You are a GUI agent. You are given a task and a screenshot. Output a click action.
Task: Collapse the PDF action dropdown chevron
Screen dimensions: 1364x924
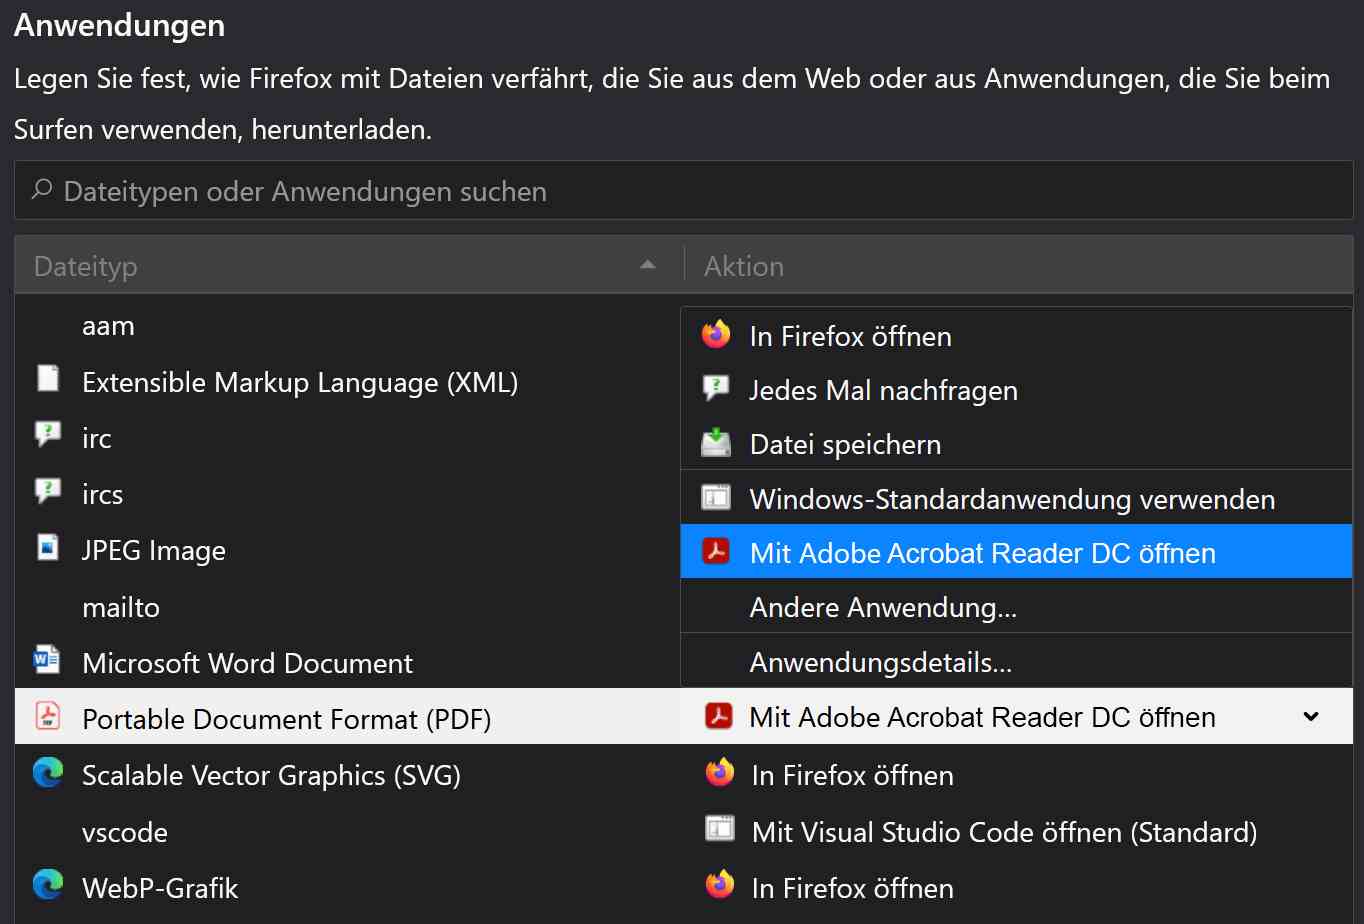[1311, 717]
